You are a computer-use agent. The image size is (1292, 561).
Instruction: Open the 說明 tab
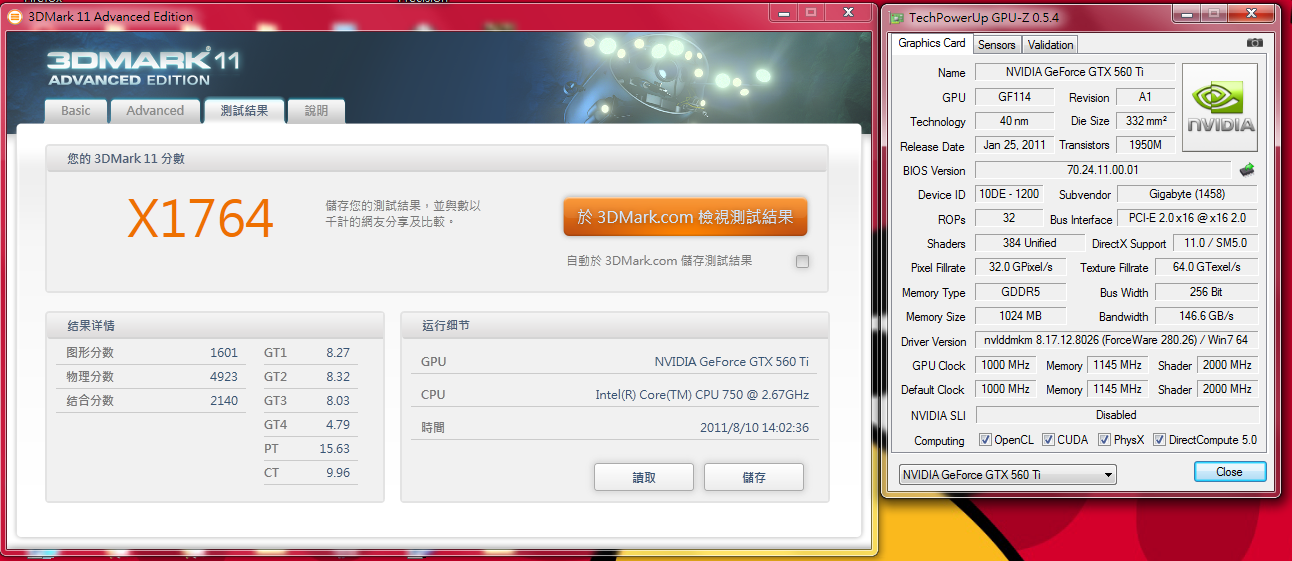(316, 111)
